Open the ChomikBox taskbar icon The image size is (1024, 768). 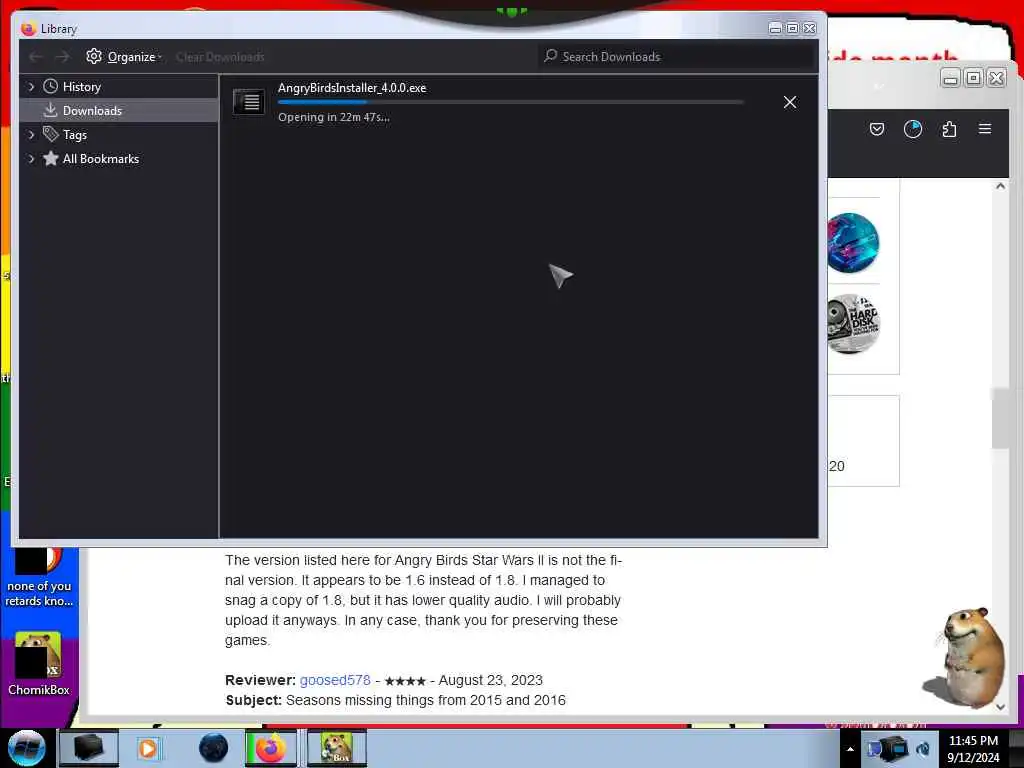(336, 748)
